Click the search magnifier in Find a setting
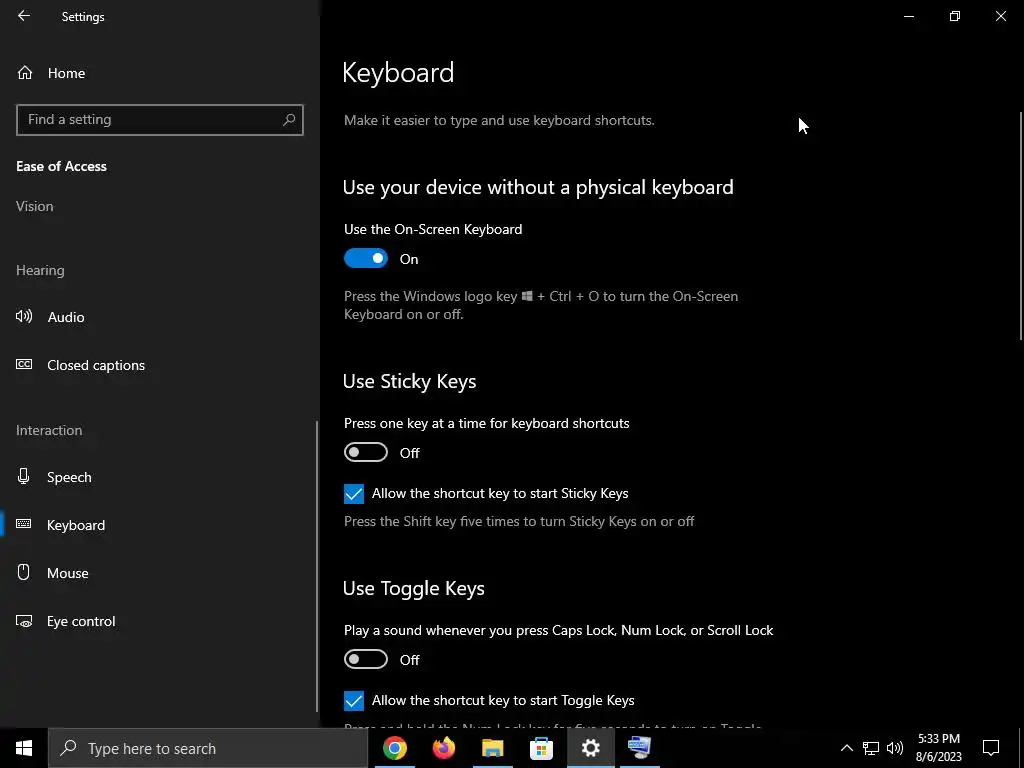 (x=289, y=120)
